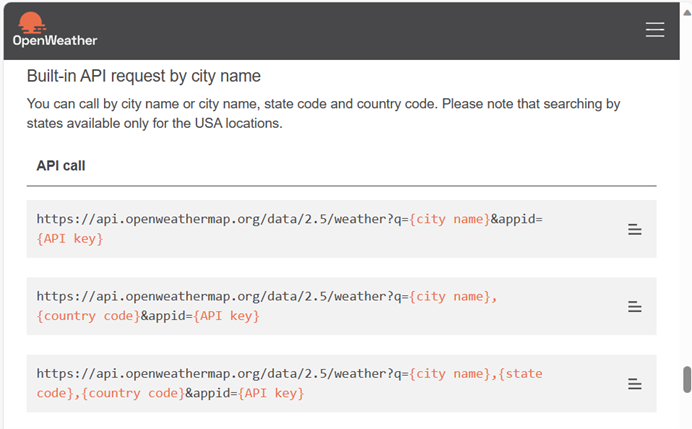Click the 'API call' label
The height and width of the screenshot is (429, 692).
(x=61, y=166)
